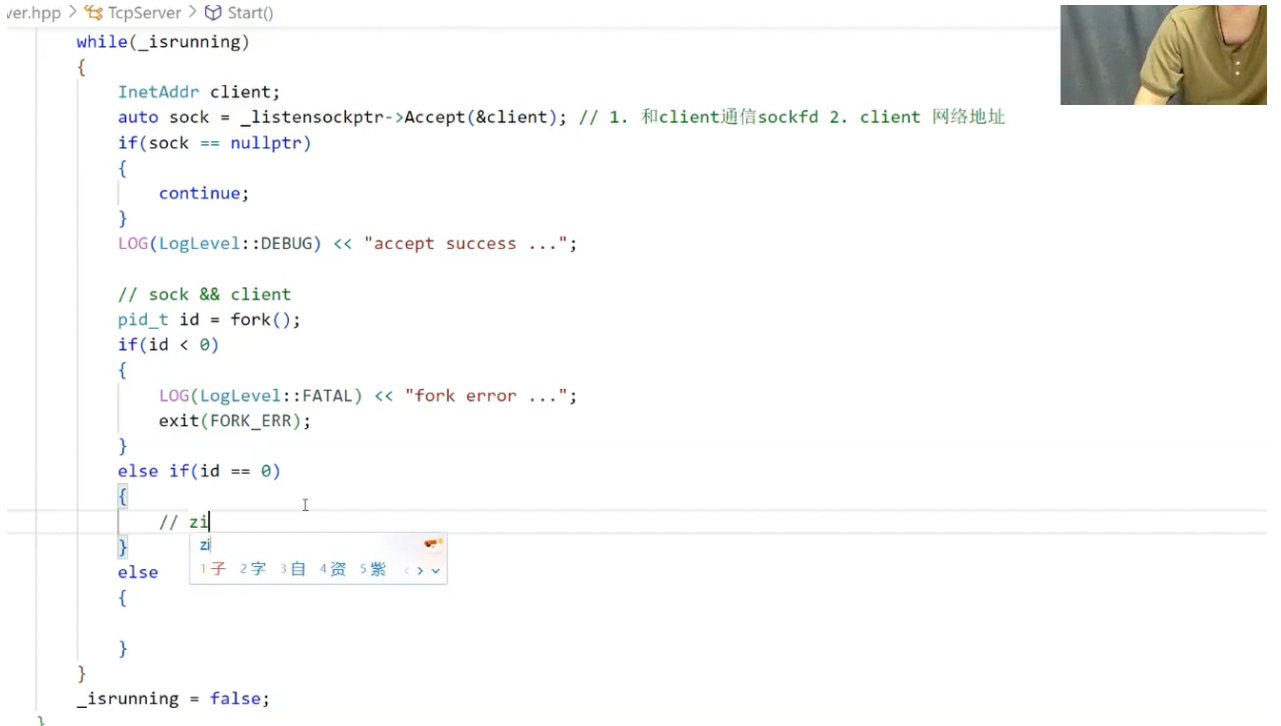
Task: Click the comment '// sock && client'
Action: tap(204, 294)
